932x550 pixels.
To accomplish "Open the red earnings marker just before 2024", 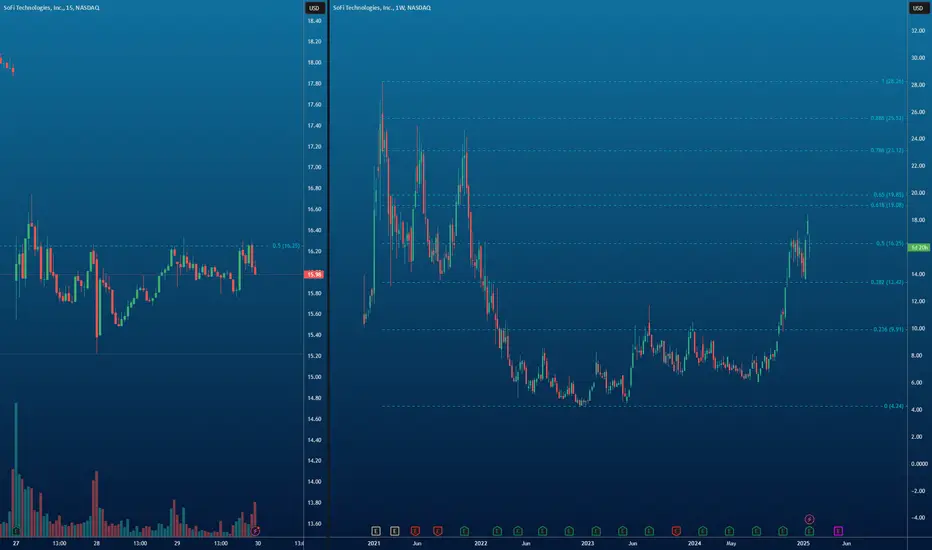I will [x=676, y=531].
